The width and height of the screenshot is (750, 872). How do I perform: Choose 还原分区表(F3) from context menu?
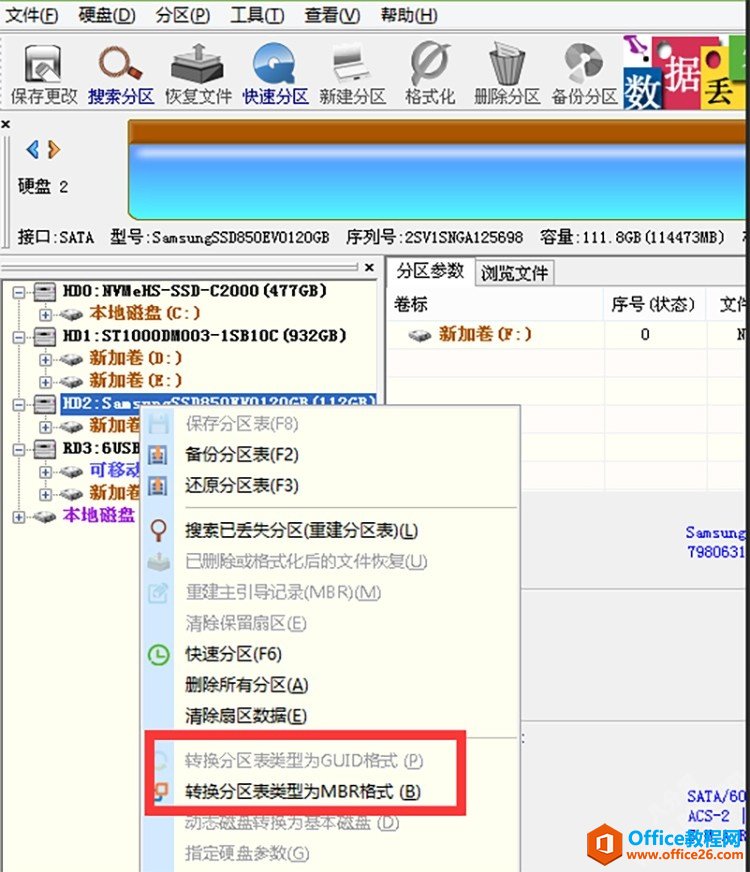242,485
